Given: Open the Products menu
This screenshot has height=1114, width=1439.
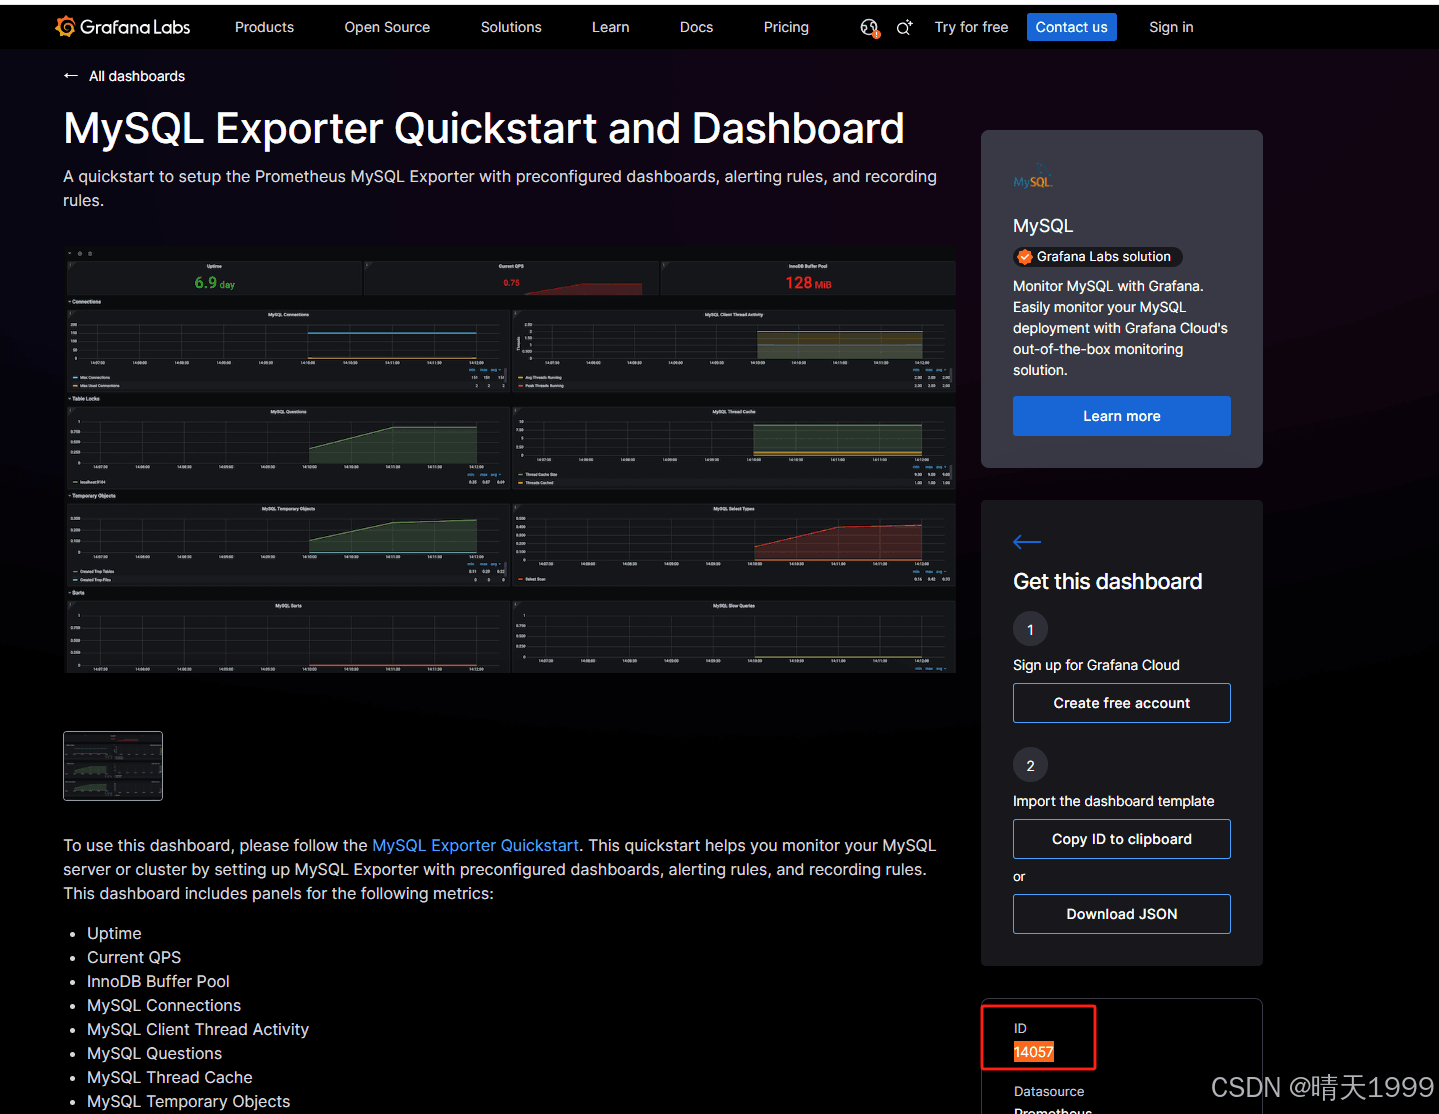Looking at the screenshot, I should coord(264,27).
